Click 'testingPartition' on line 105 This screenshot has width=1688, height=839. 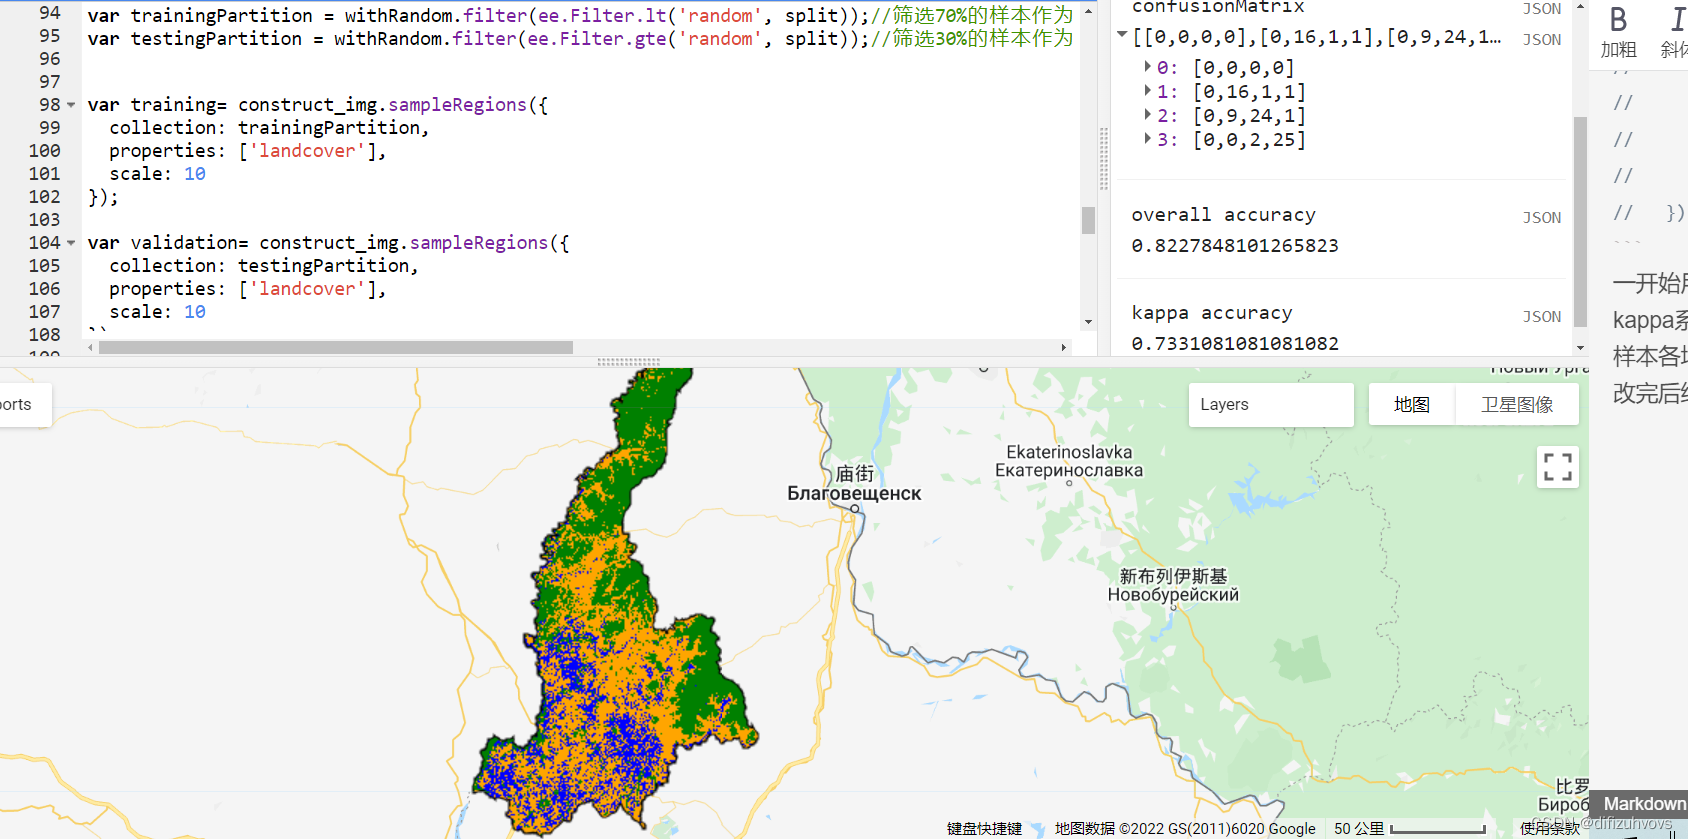[x=324, y=266]
